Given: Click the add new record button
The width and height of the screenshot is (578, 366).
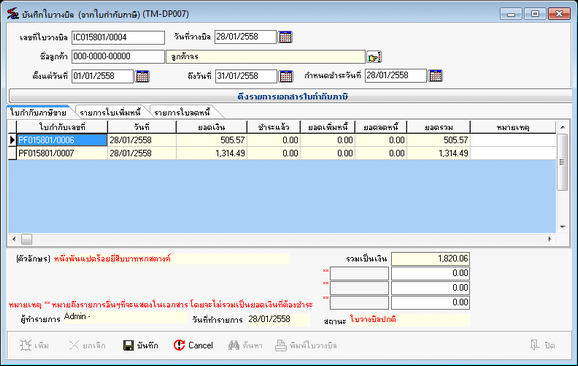Looking at the screenshot, I should pyautogui.click(x=34, y=345).
